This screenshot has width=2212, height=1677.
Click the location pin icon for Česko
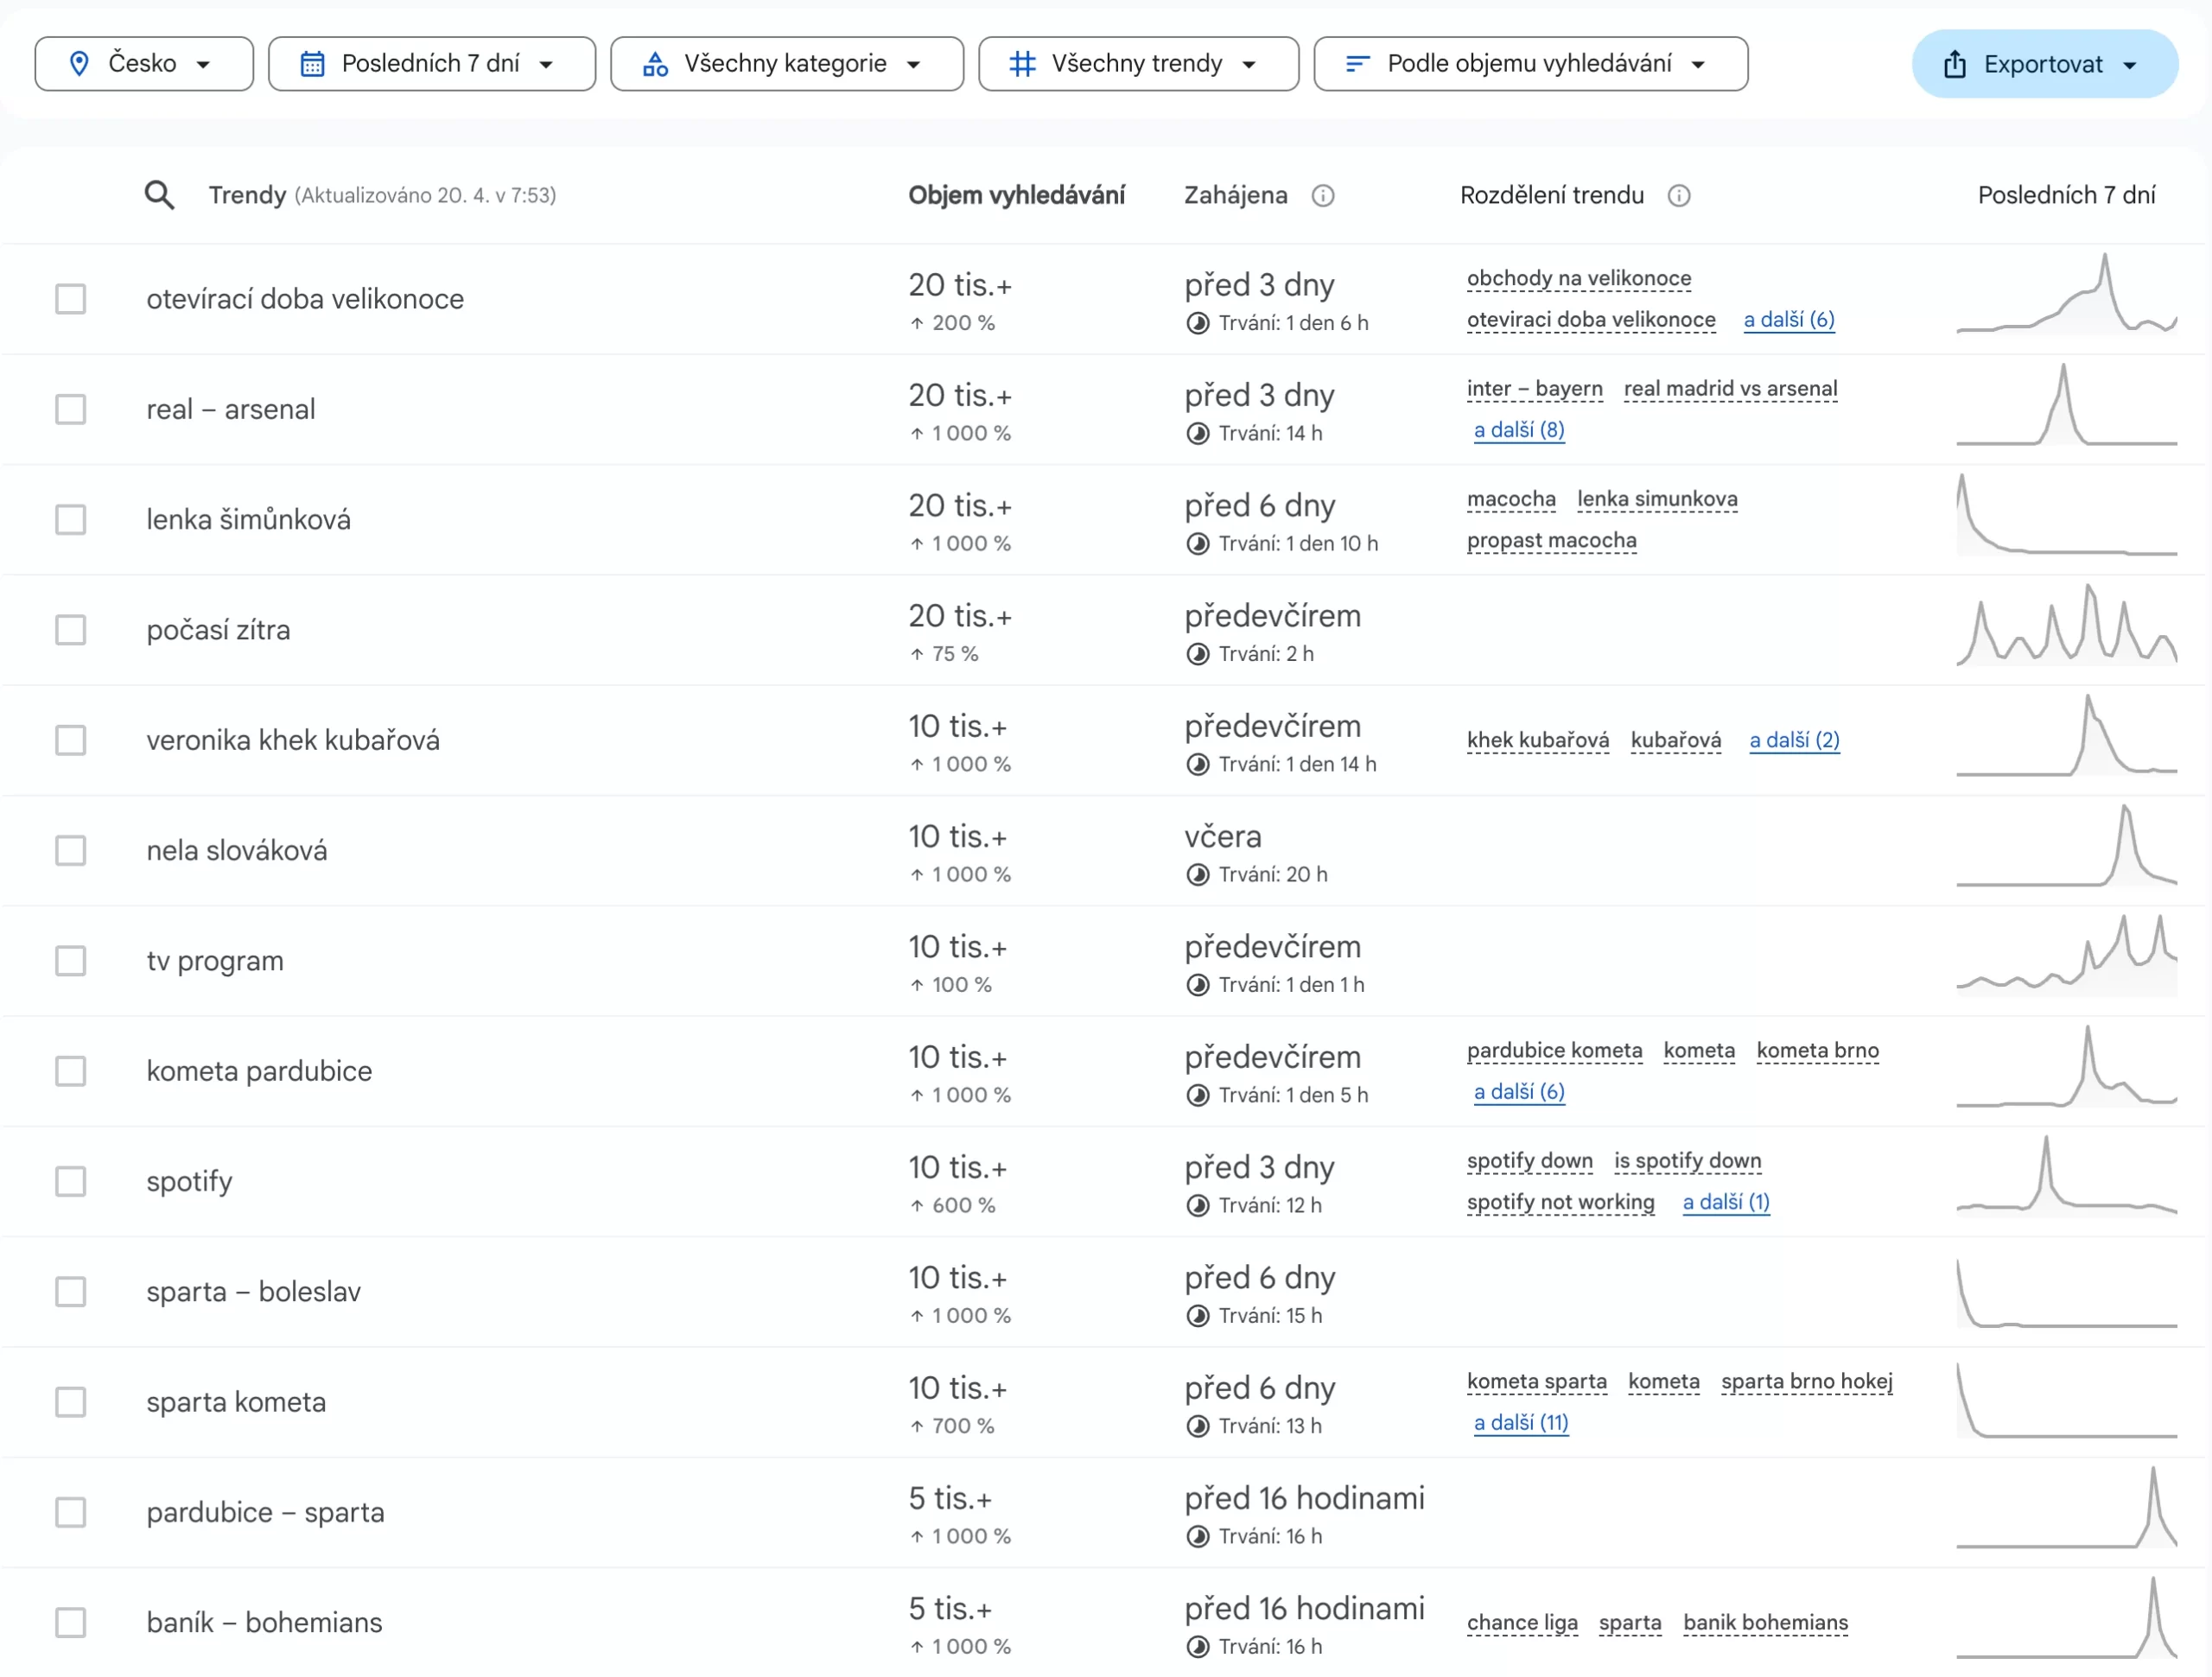tap(79, 64)
